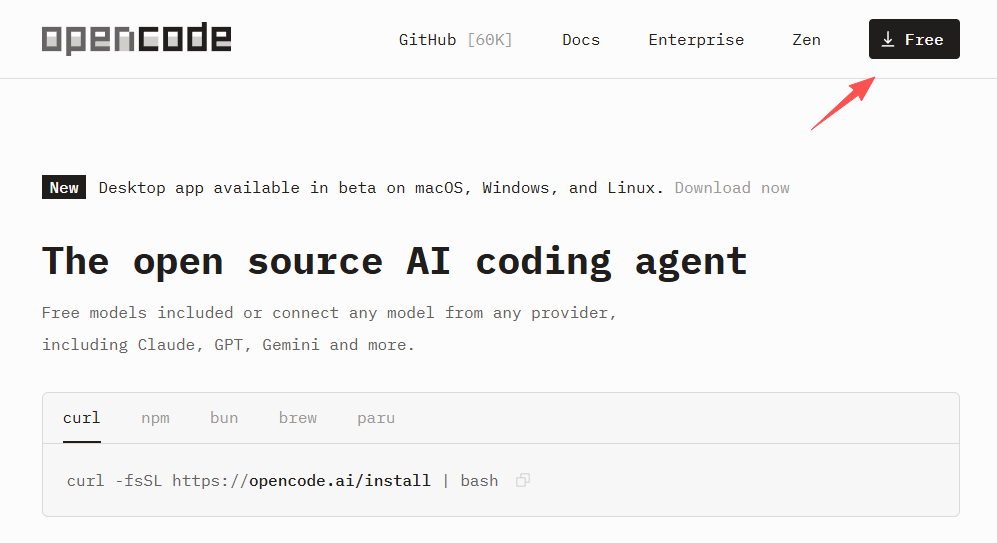
Task: Copy the curl install command
Action: pyautogui.click(x=522, y=481)
